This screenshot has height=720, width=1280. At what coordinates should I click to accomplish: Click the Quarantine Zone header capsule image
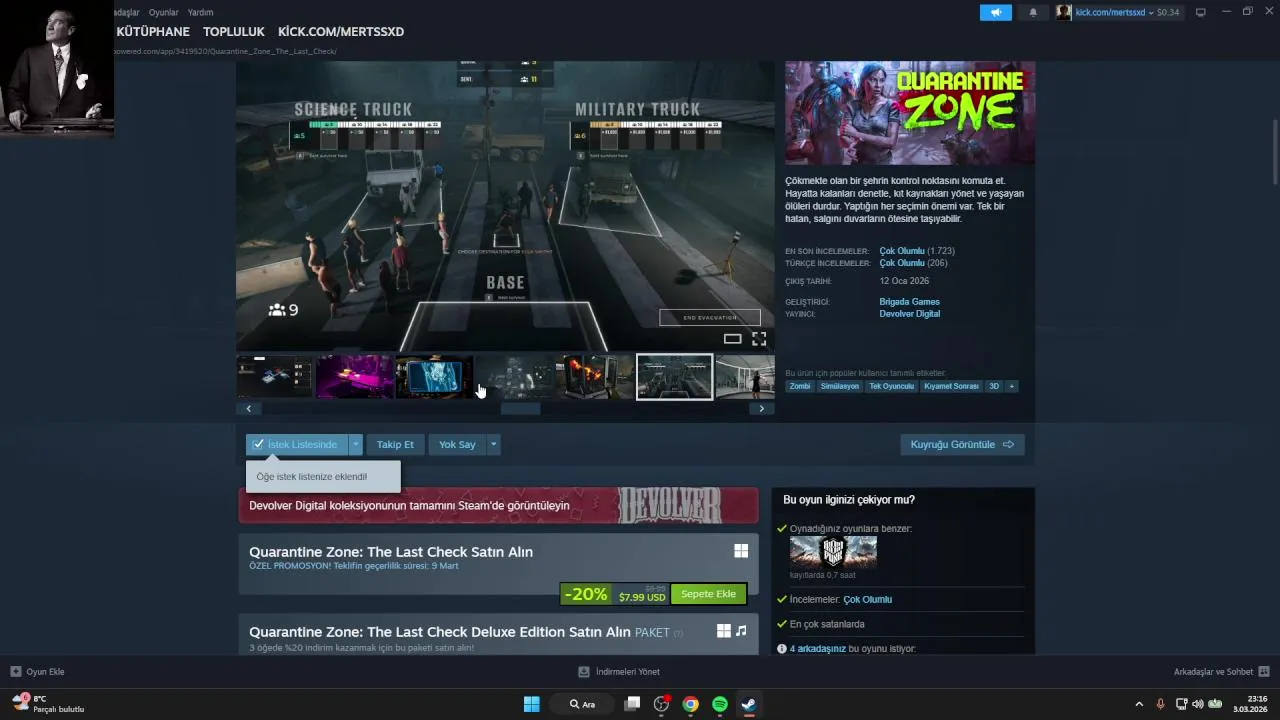coord(910,113)
